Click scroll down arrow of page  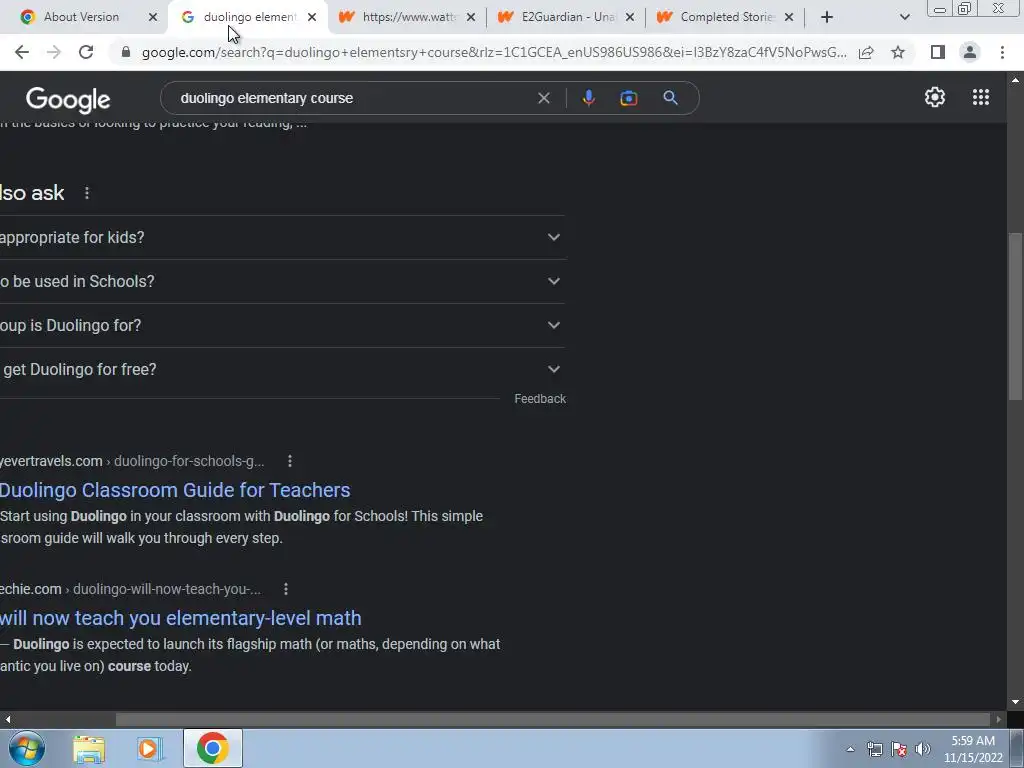1015,702
